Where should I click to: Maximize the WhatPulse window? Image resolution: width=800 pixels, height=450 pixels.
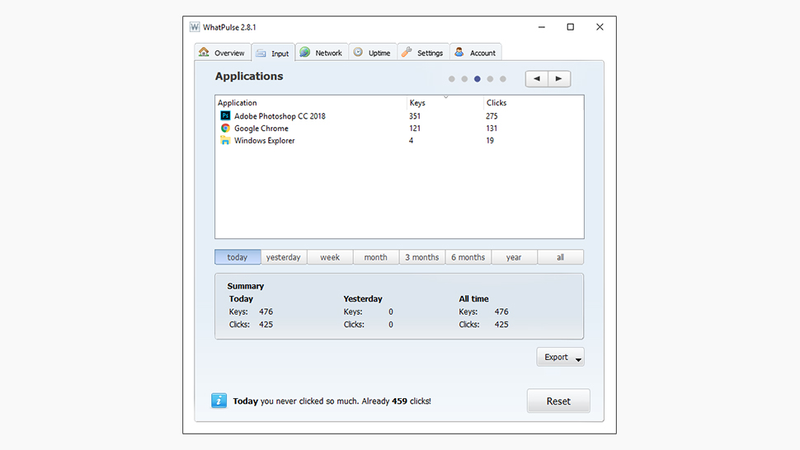coord(570,27)
